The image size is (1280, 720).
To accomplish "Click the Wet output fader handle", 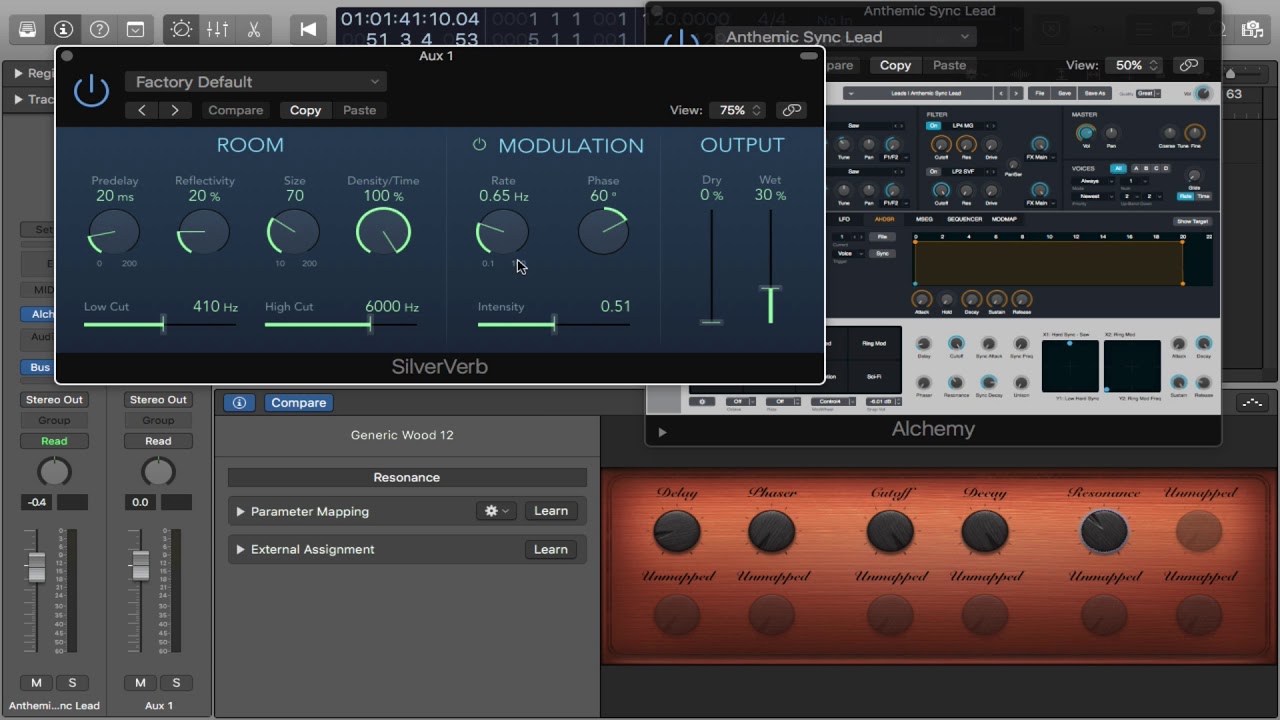I will [x=771, y=290].
